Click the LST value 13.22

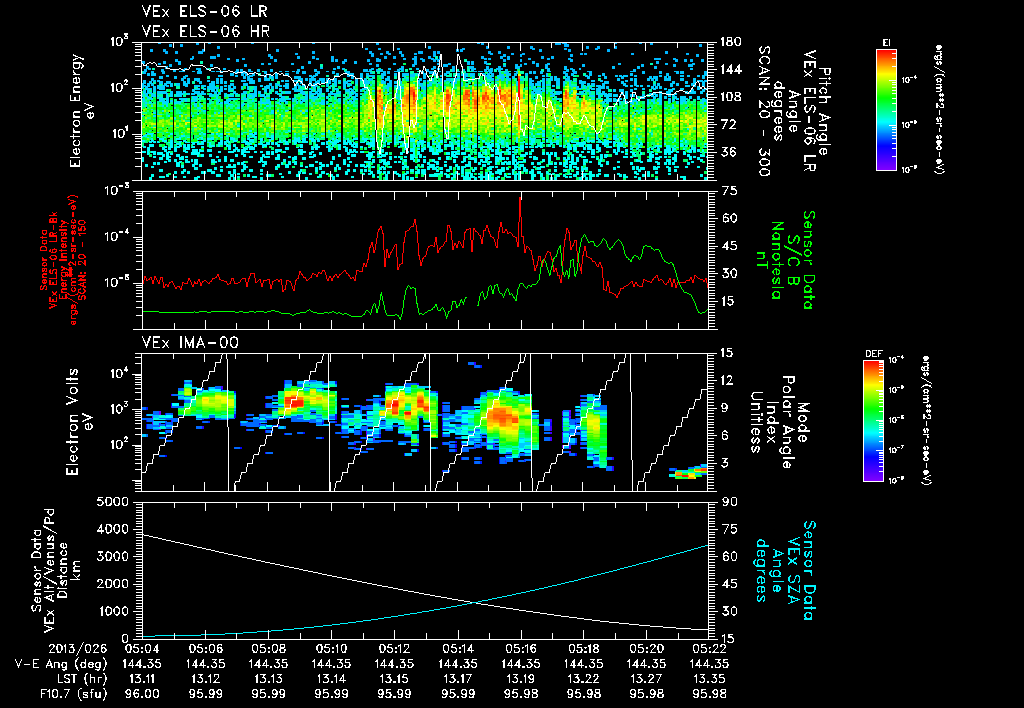tap(584, 679)
